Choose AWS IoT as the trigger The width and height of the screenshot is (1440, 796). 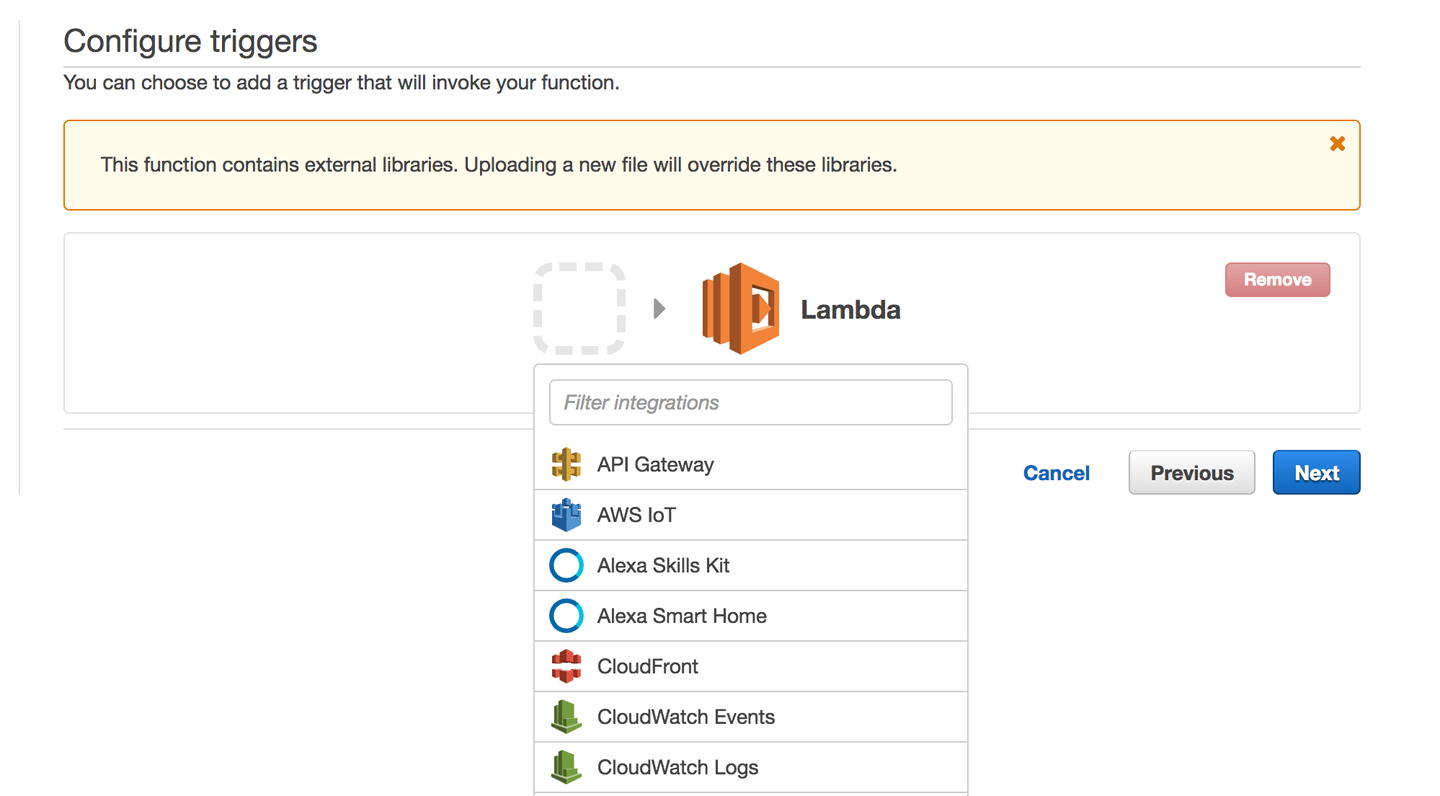[636, 515]
